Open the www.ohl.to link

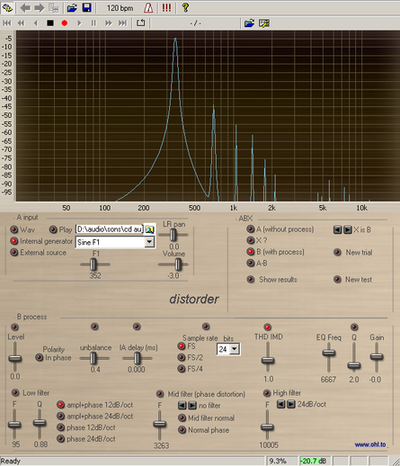tap(370, 445)
